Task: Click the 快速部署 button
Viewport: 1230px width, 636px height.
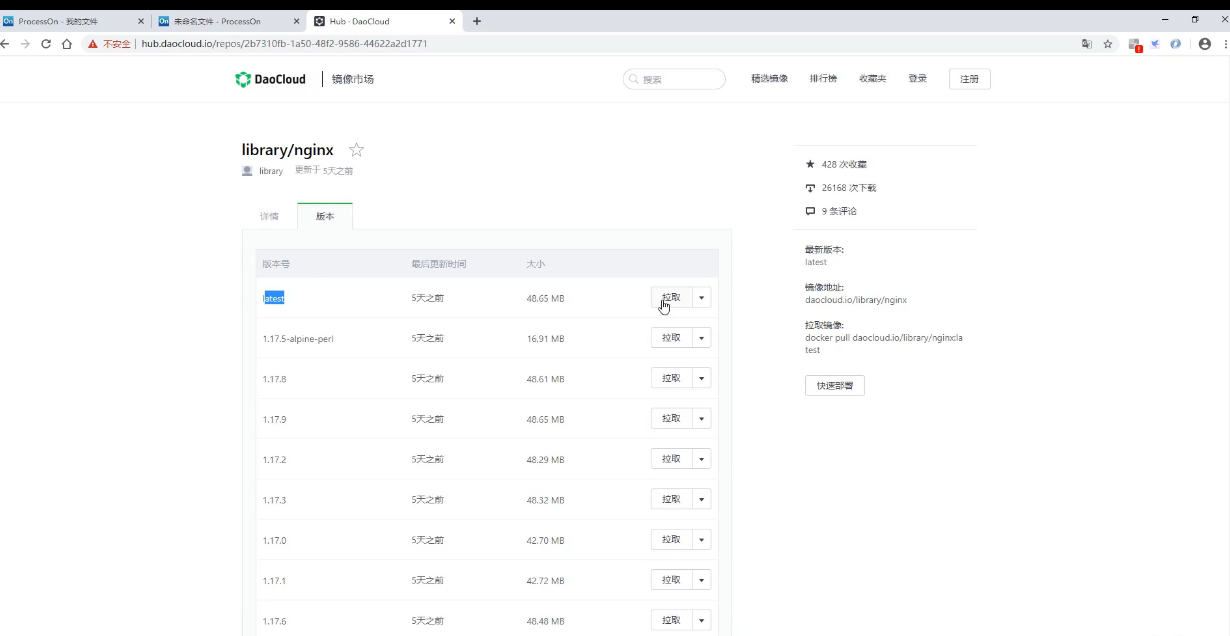Action: [x=834, y=385]
